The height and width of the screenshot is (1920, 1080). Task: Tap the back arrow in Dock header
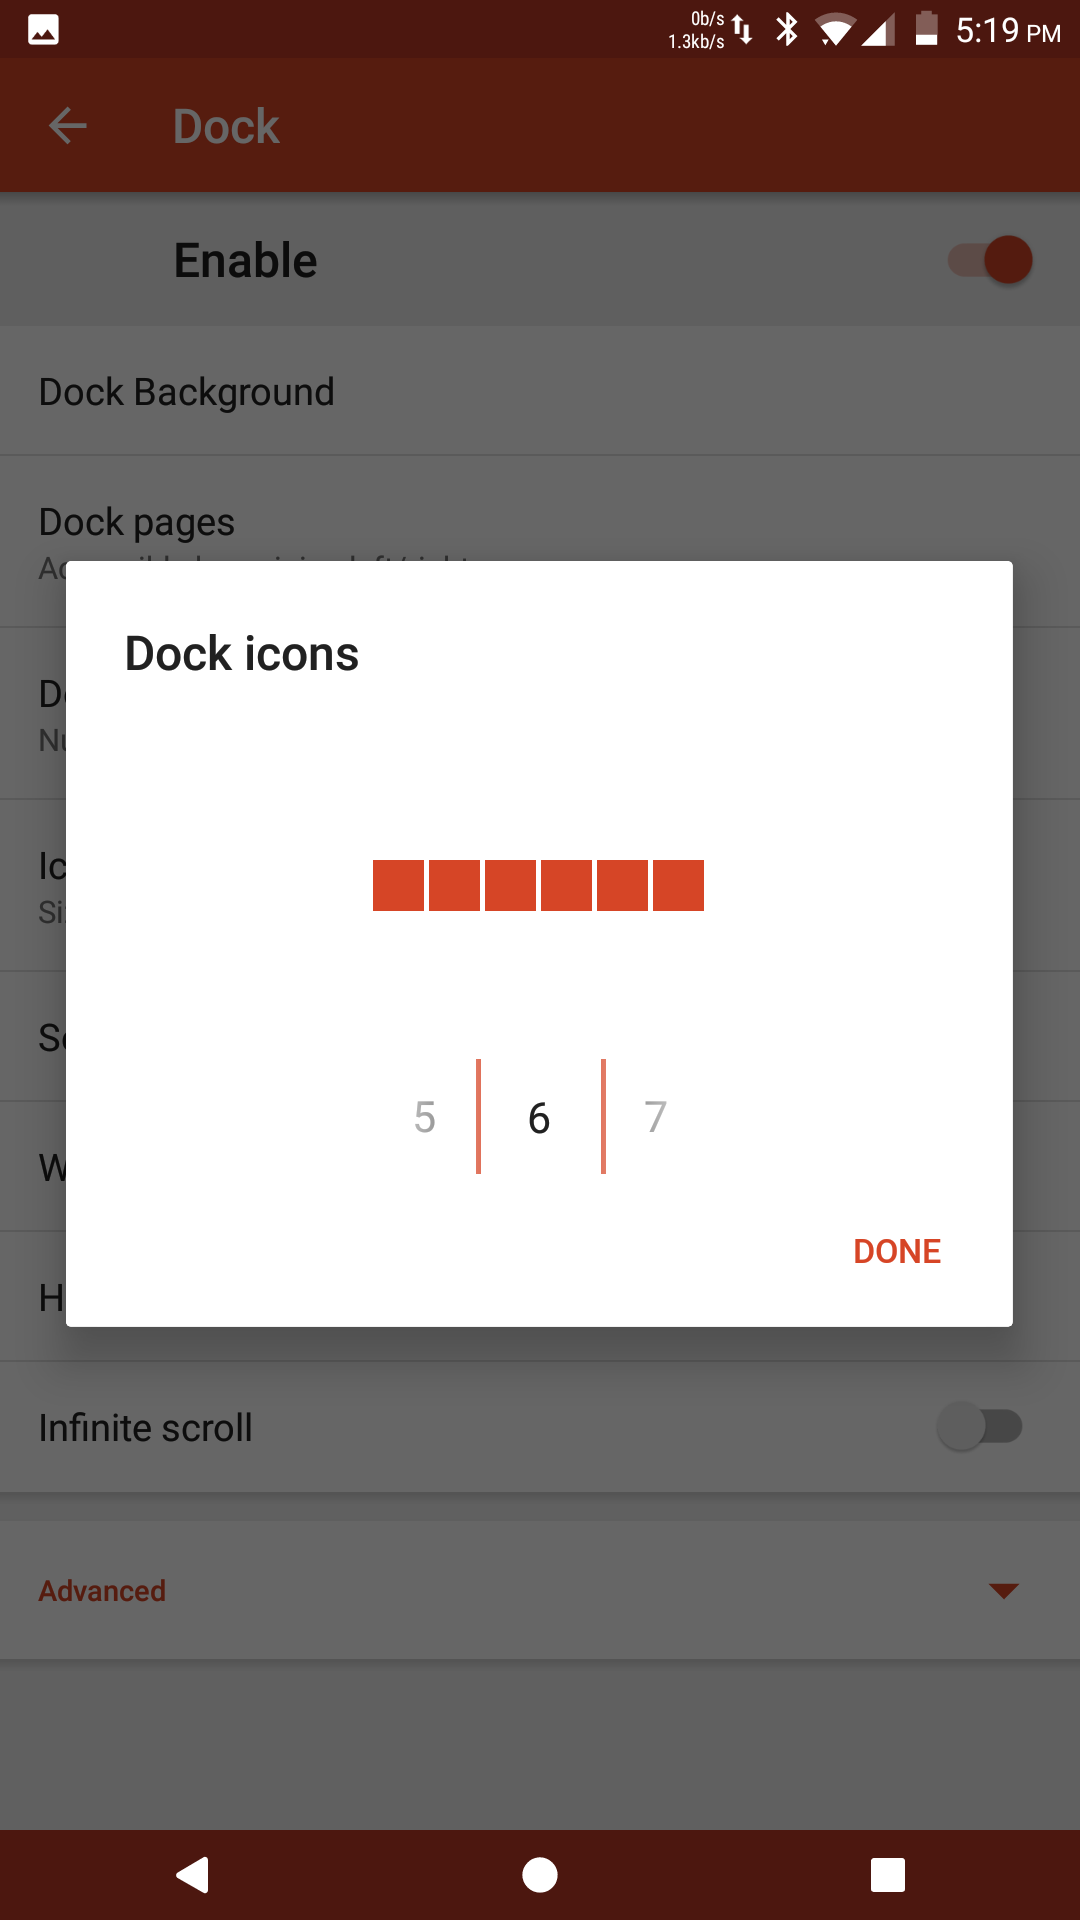pos(68,126)
